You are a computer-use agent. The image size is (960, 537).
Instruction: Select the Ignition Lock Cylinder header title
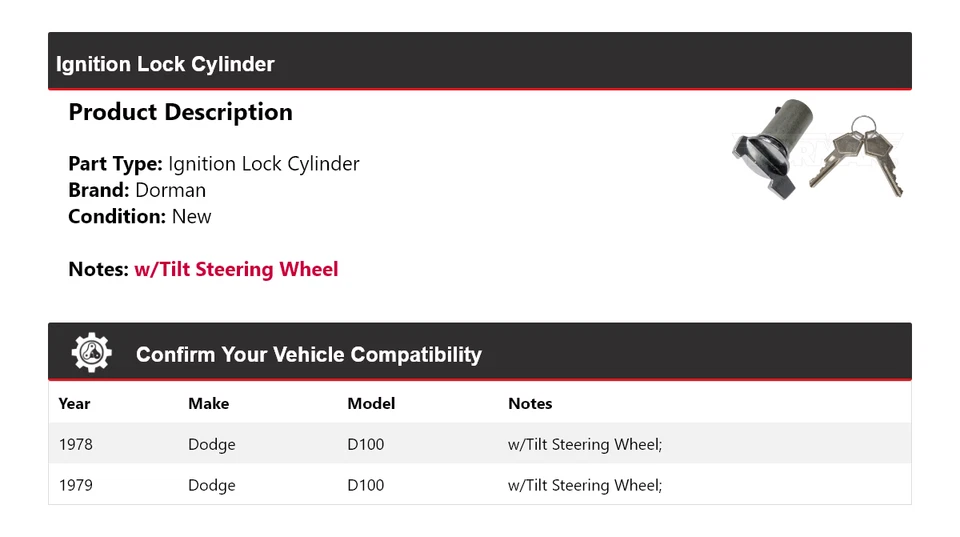(x=165, y=64)
